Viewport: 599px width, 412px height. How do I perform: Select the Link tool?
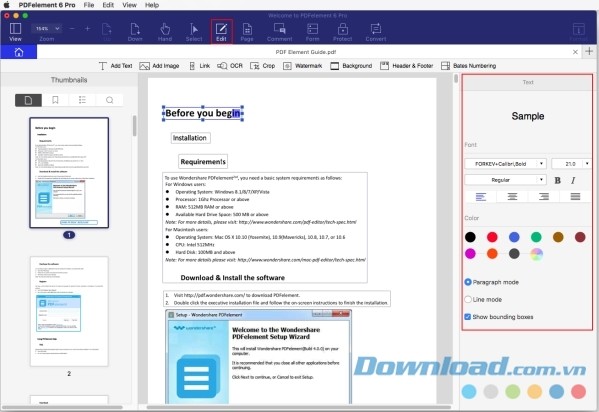coord(200,66)
